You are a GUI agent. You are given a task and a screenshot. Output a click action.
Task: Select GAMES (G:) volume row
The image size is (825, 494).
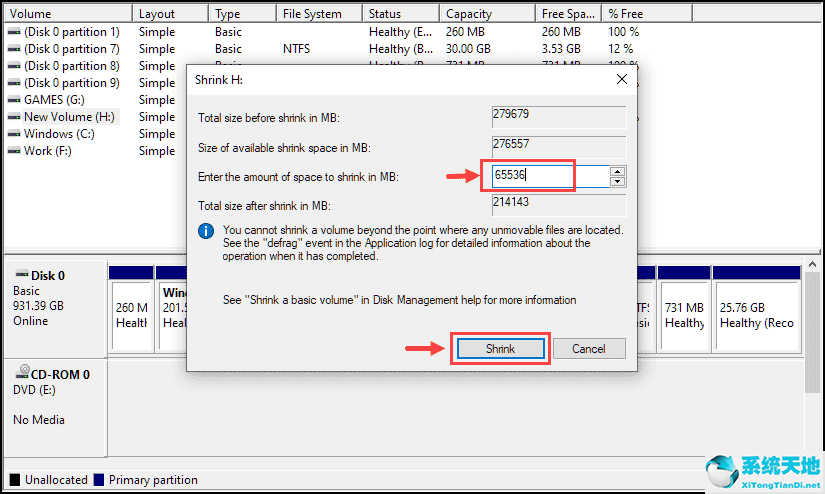pyautogui.click(x=57, y=100)
